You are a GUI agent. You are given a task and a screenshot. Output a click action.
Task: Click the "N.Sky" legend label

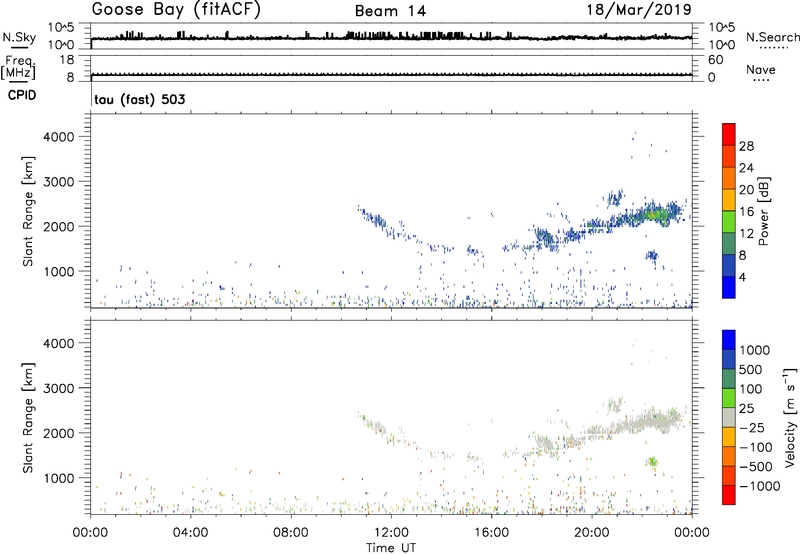coord(19,37)
